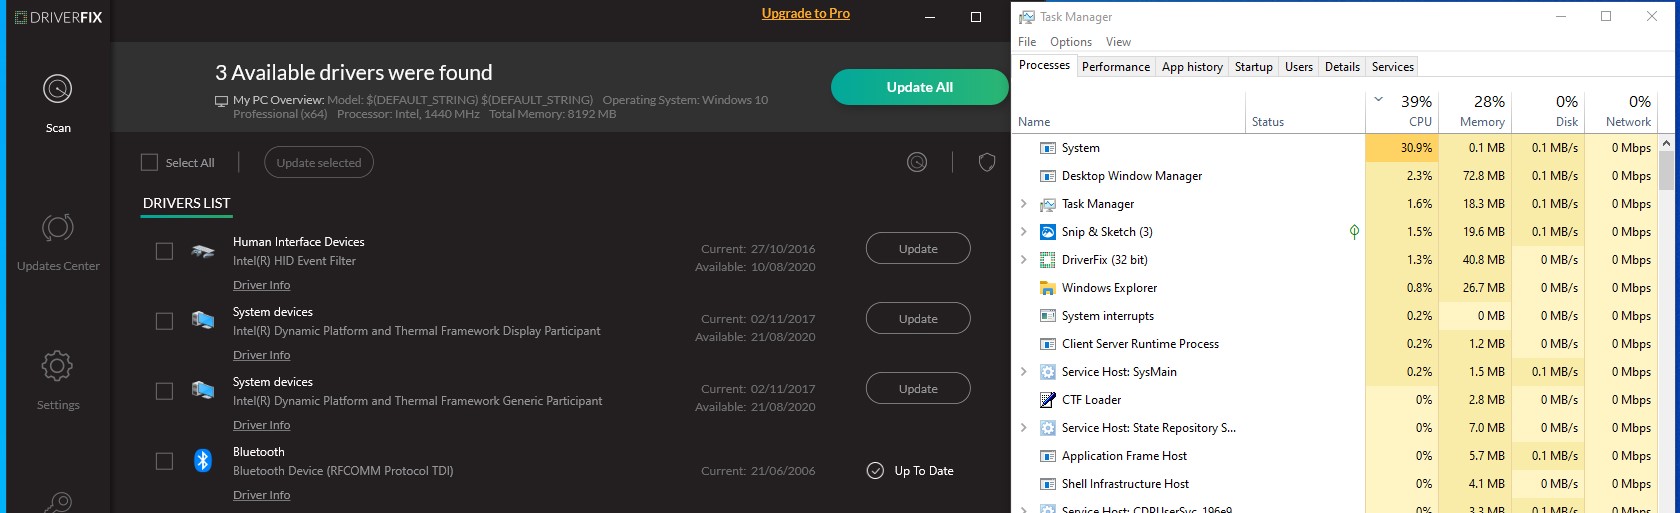Click the Task Manager title bar icon
This screenshot has width=1680, height=513.
1027,17
